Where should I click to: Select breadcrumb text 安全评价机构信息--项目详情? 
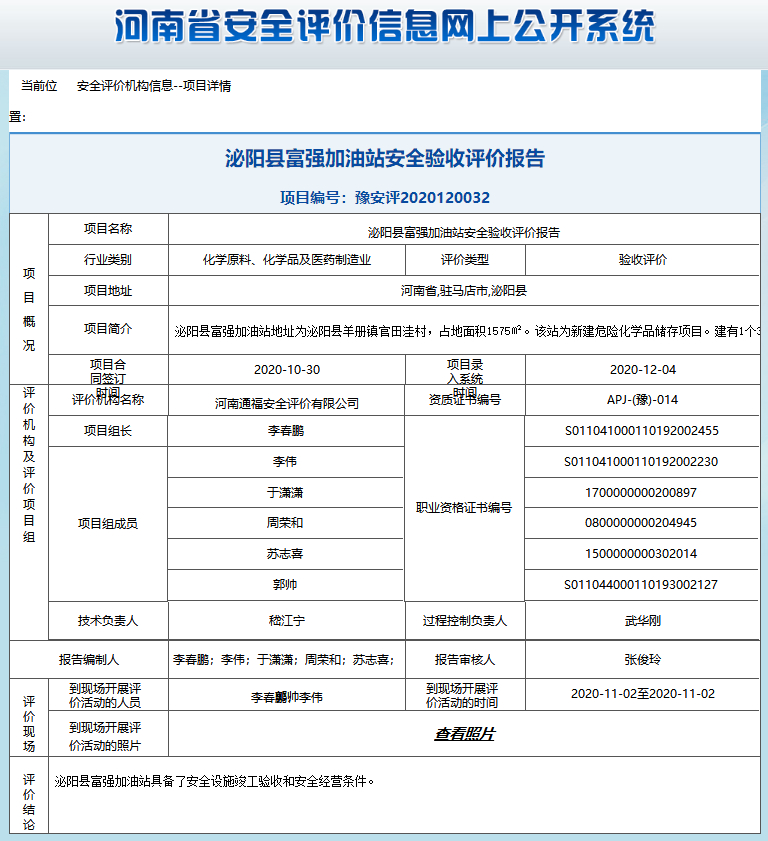click(x=154, y=86)
